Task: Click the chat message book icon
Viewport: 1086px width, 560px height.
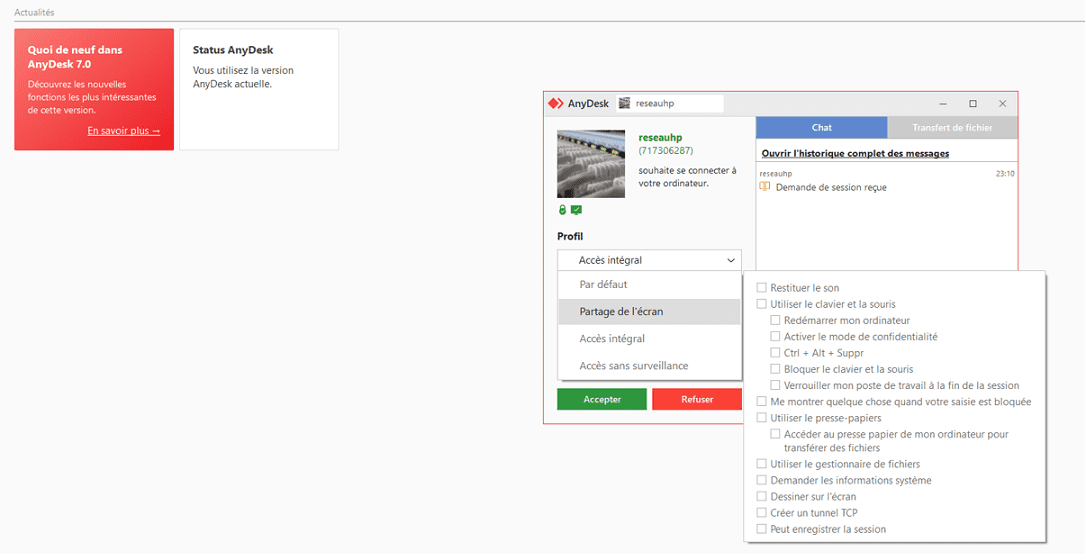Action: [x=765, y=187]
